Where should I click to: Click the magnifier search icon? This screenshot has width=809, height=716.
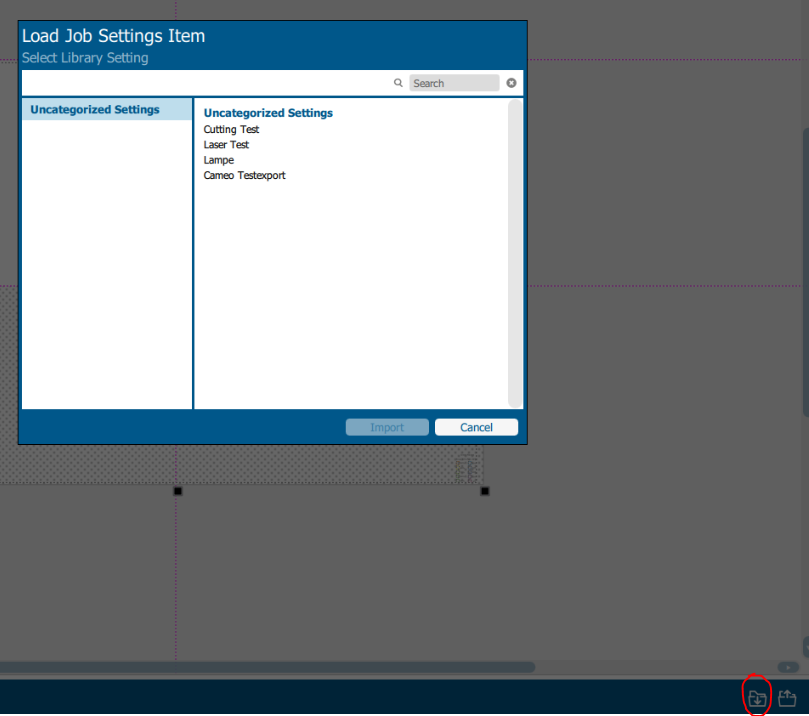(398, 83)
